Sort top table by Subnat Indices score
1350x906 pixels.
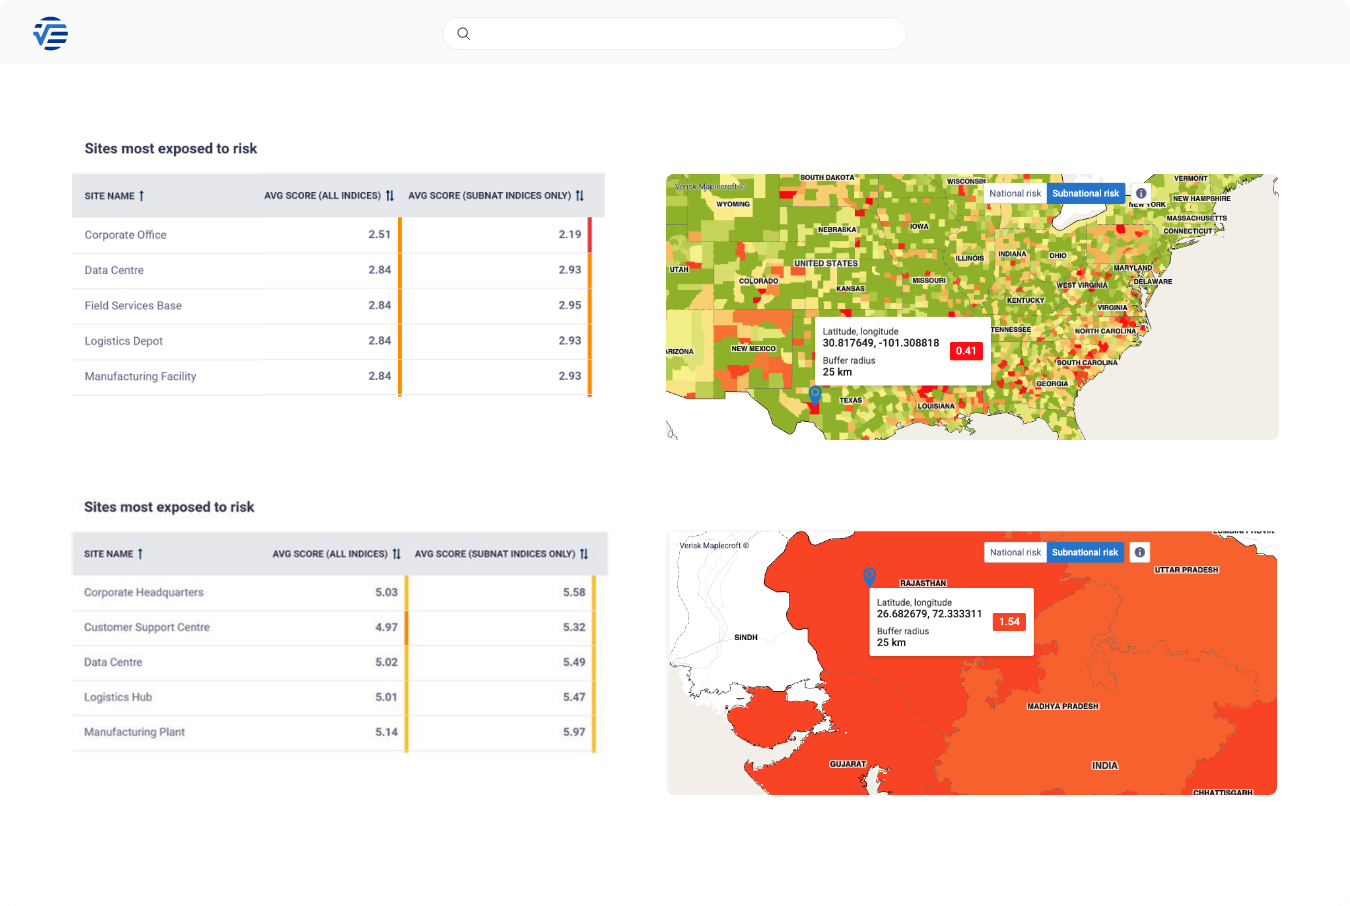[579, 196]
